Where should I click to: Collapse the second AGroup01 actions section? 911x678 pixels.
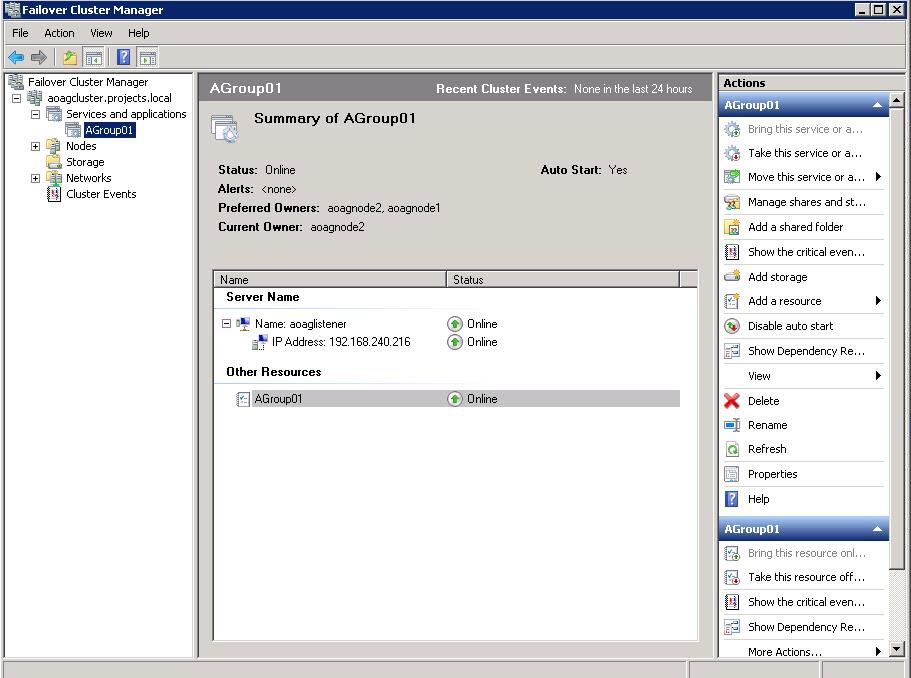point(877,529)
